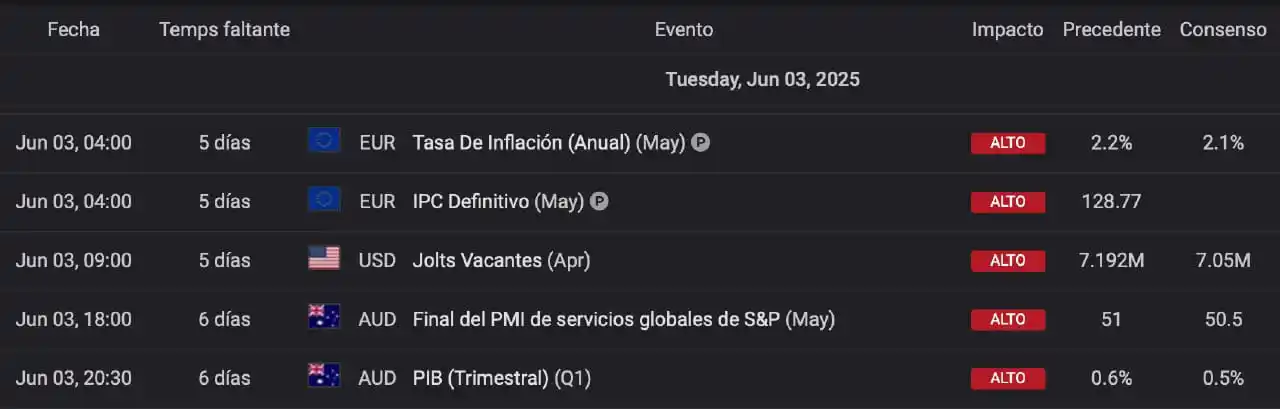Sort by the Impacto column header
The height and width of the screenshot is (409, 1280).
tap(1008, 30)
